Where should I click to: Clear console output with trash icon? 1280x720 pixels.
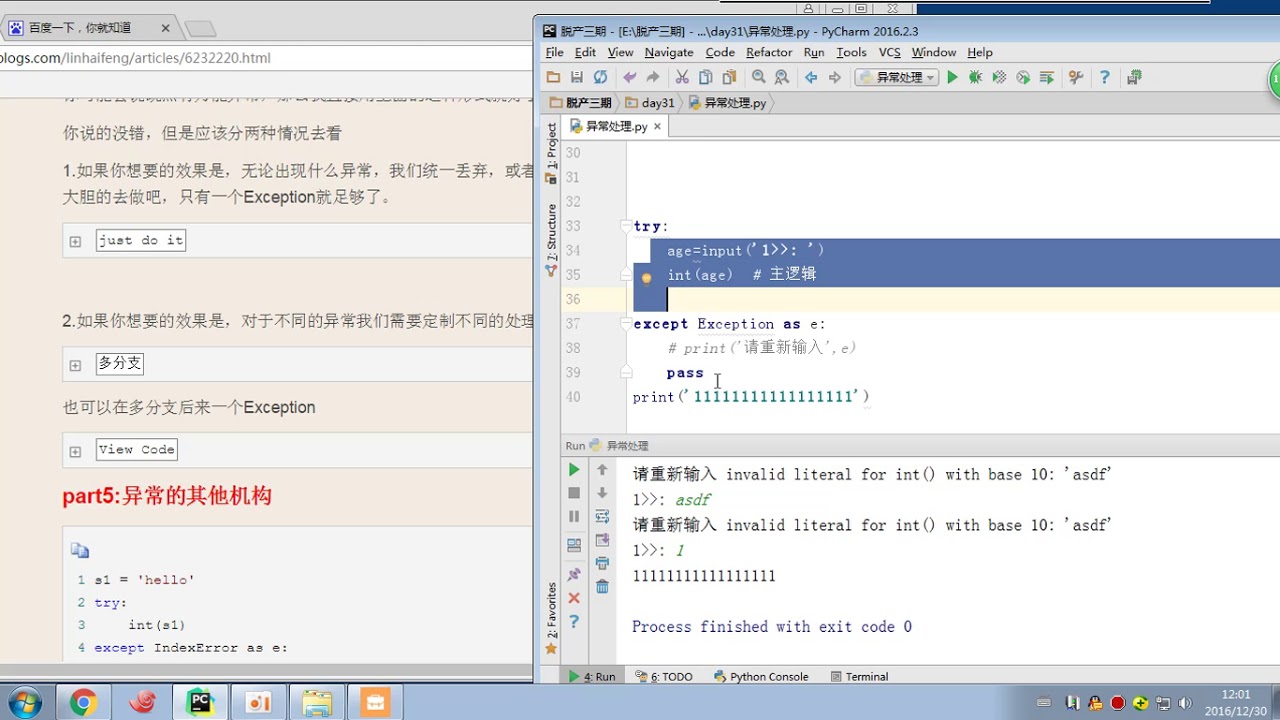[602, 587]
